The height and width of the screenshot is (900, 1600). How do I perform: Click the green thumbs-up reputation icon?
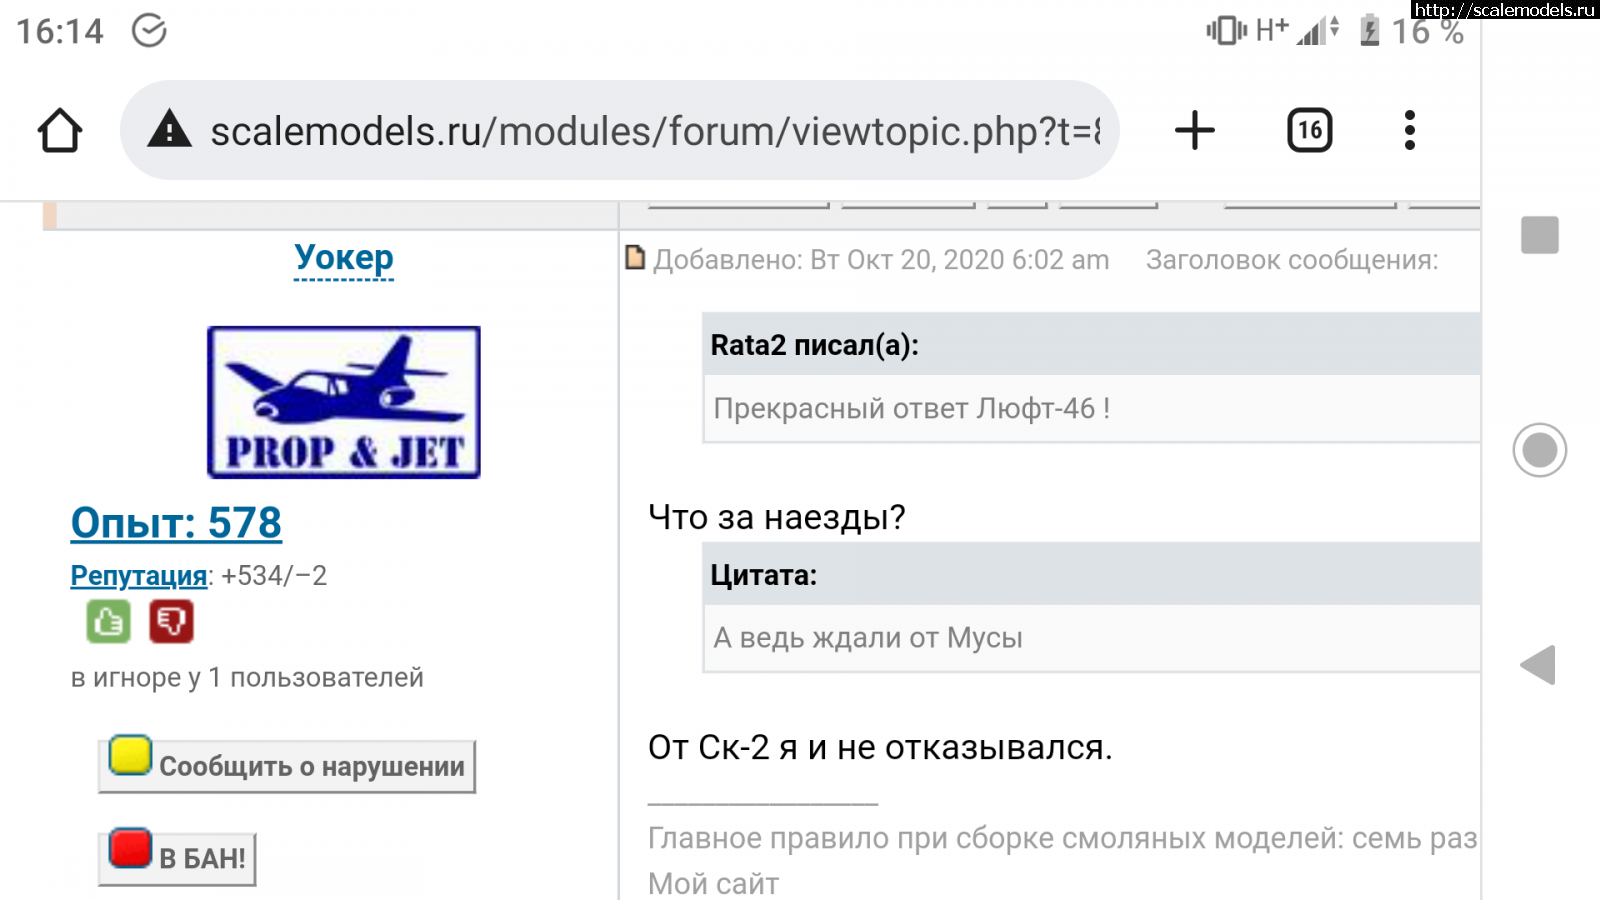pyautogui.click(x=108, y=621)
